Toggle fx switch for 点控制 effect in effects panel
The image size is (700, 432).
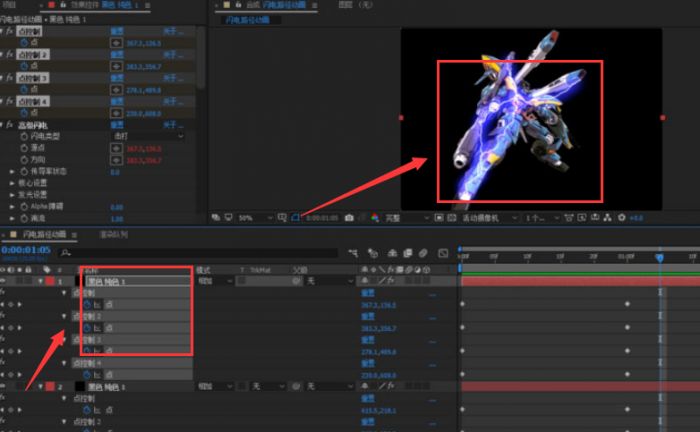pos(10,32)
